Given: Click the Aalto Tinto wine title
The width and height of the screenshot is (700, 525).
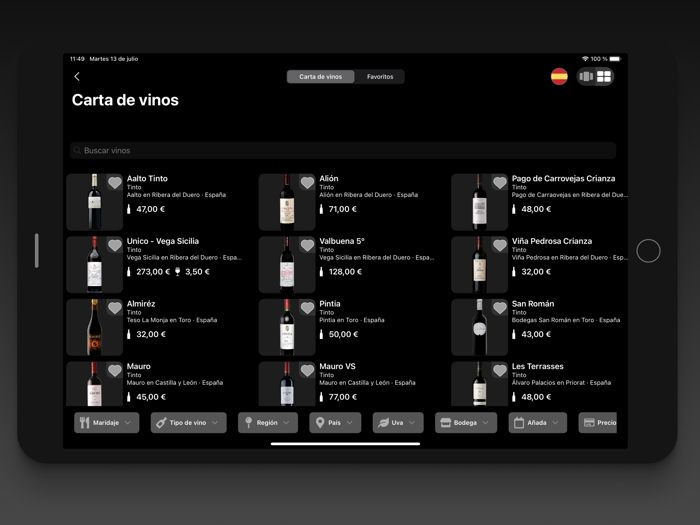Looking at the screenshot, I should tap(147, 178).
